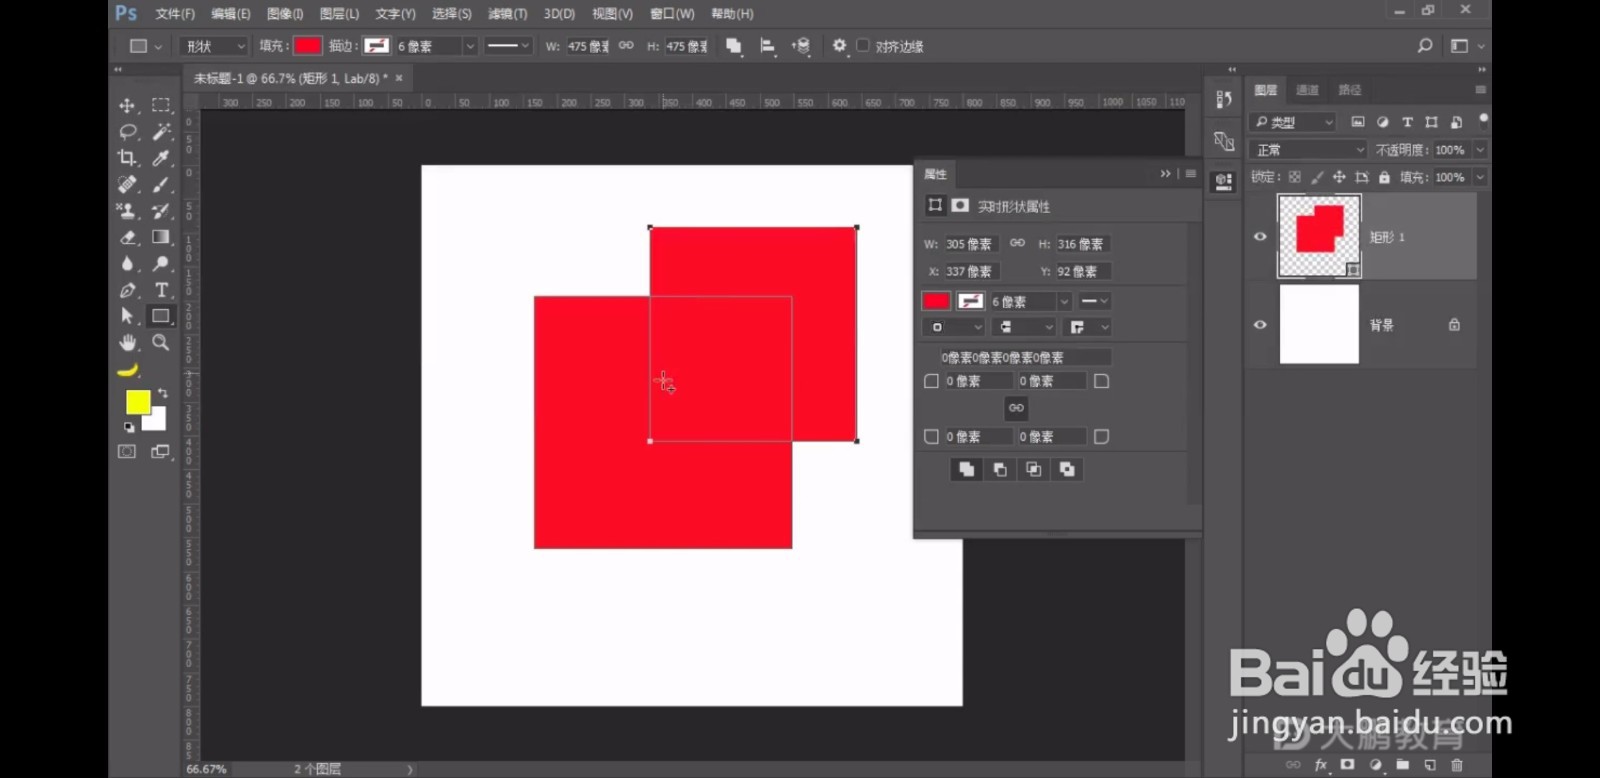Toggle type layer filter in Layers
Screen dimensions: 1600x778
coord(1407,122)
